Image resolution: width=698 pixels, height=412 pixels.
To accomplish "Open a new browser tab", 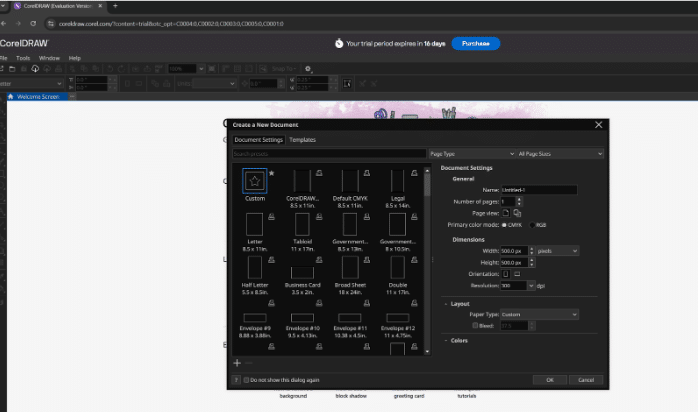I will click(115, 6).
